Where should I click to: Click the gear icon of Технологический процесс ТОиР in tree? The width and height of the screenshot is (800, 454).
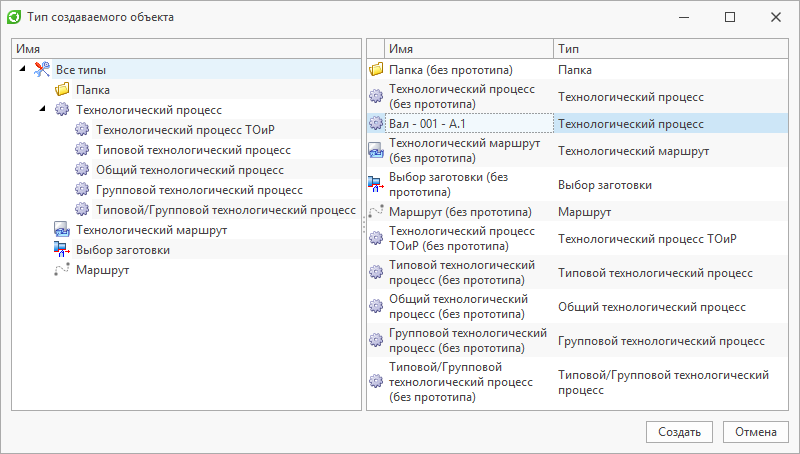coord(82,130)
